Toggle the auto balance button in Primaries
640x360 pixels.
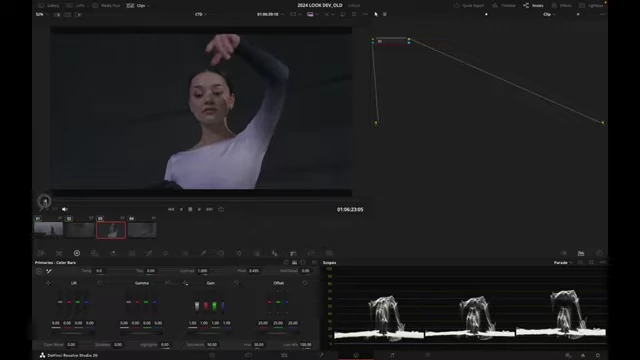39,271
